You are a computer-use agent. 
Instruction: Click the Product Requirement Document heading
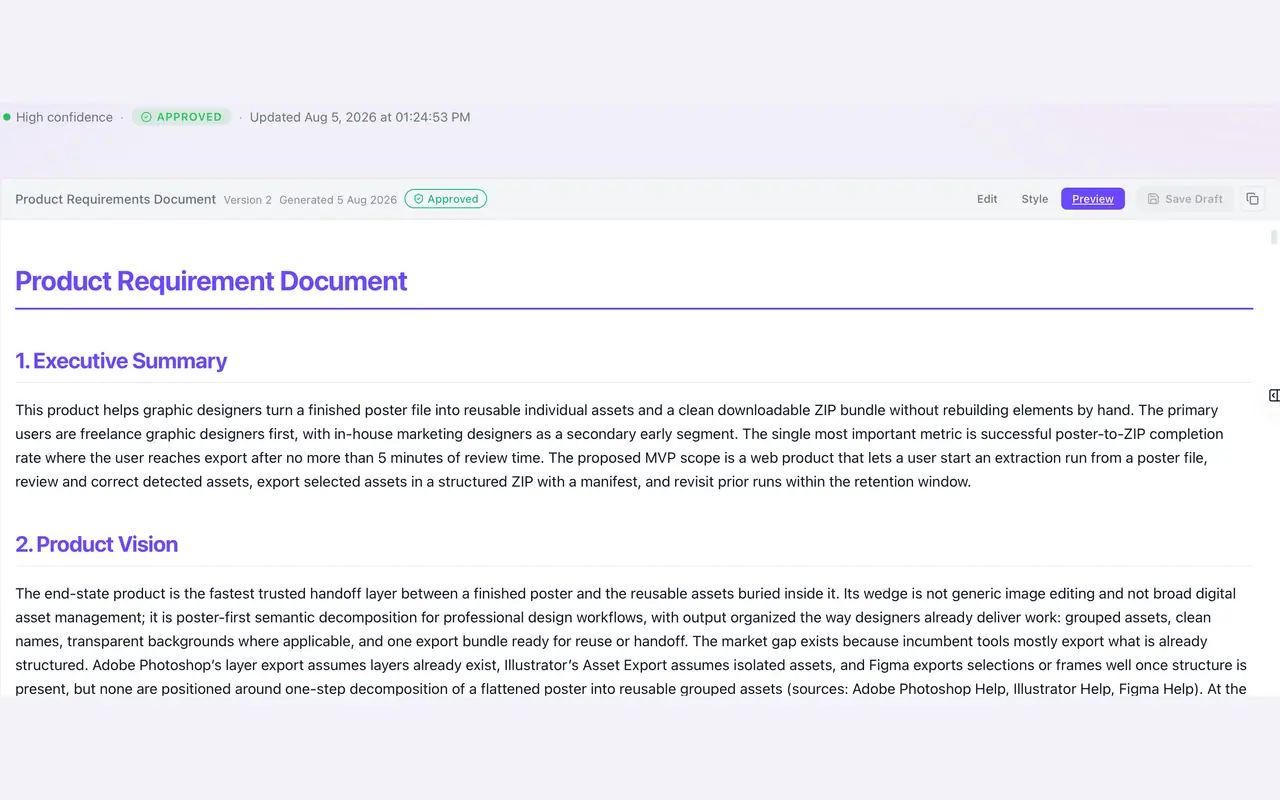(211, 281)
